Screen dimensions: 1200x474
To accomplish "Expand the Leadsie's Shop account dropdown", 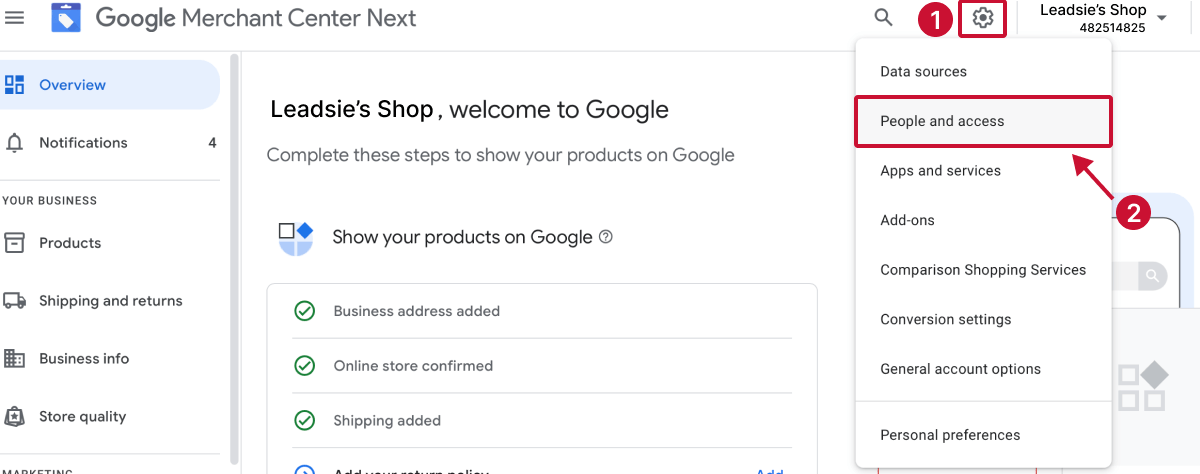I will click(x=1161, y=18).
